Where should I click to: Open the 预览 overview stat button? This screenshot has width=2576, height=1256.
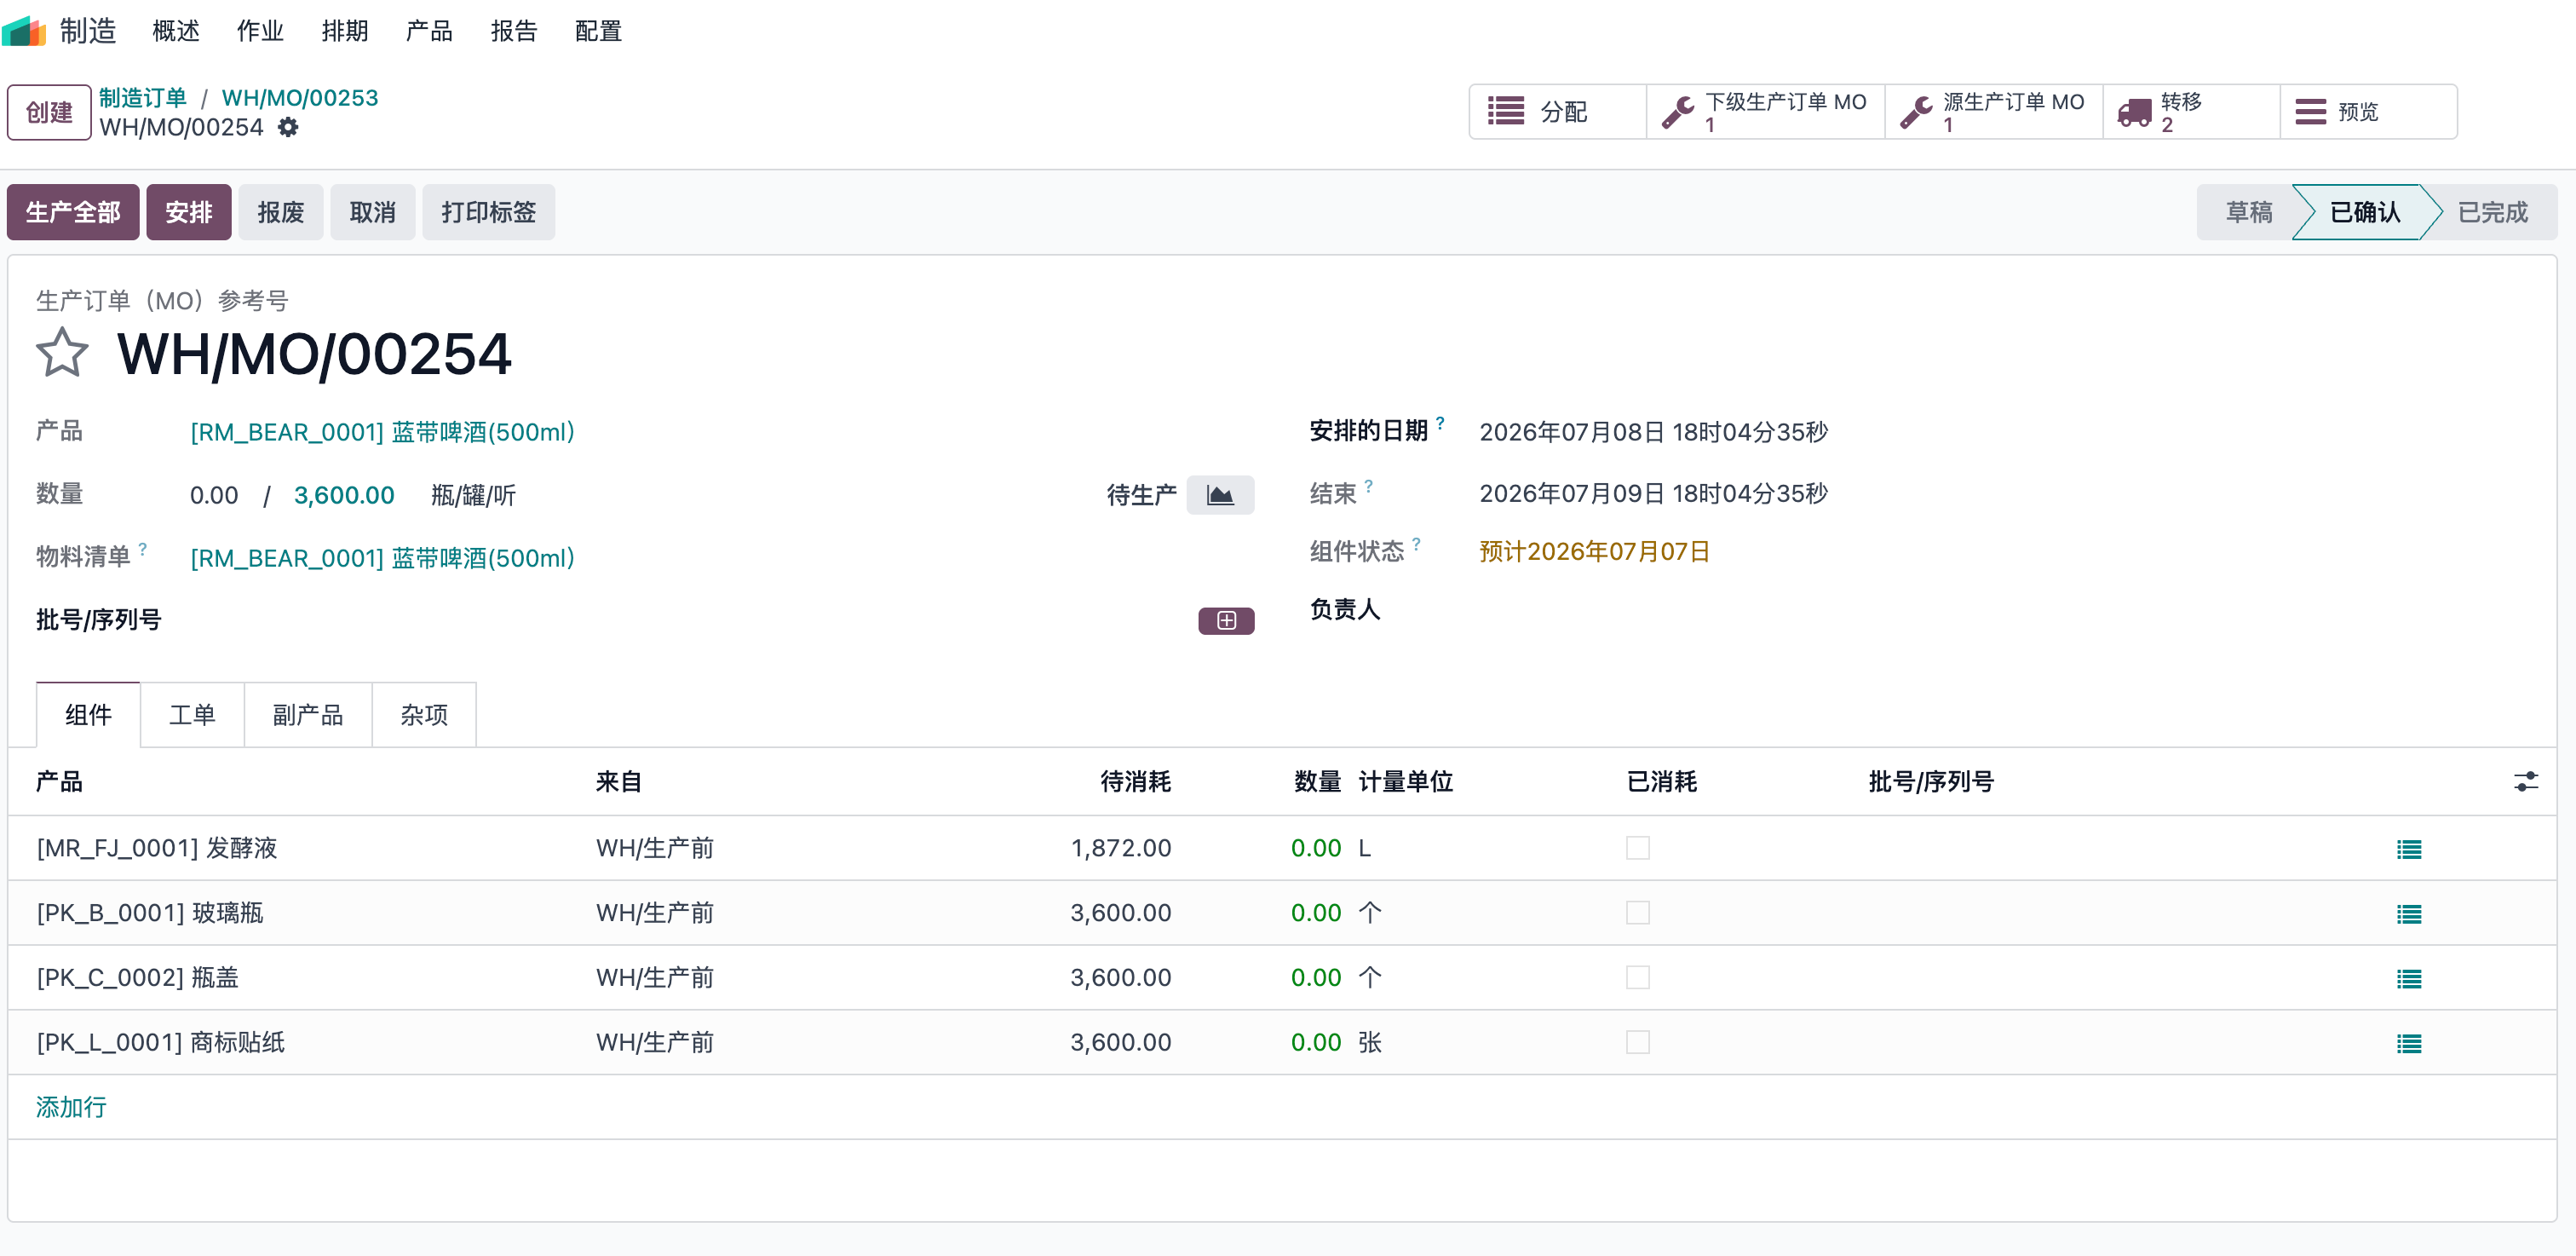point(2368,111)
